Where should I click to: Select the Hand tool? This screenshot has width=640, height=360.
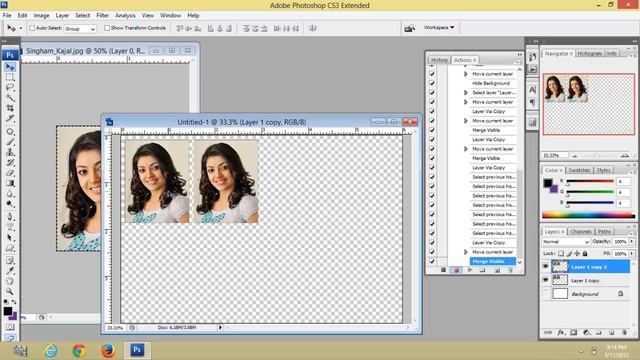coord(10,281)
